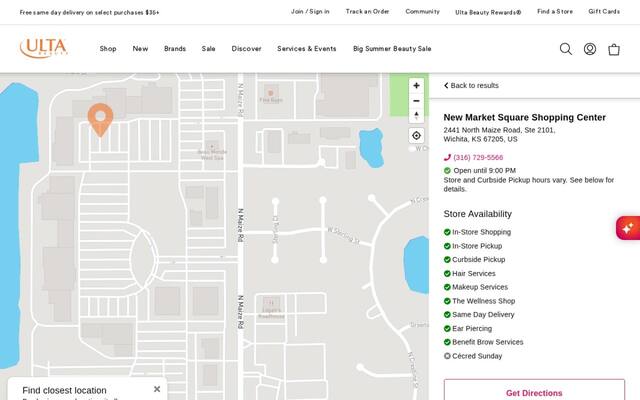Open the shopping bag icon
640x400 pixels.
(614, 49)
